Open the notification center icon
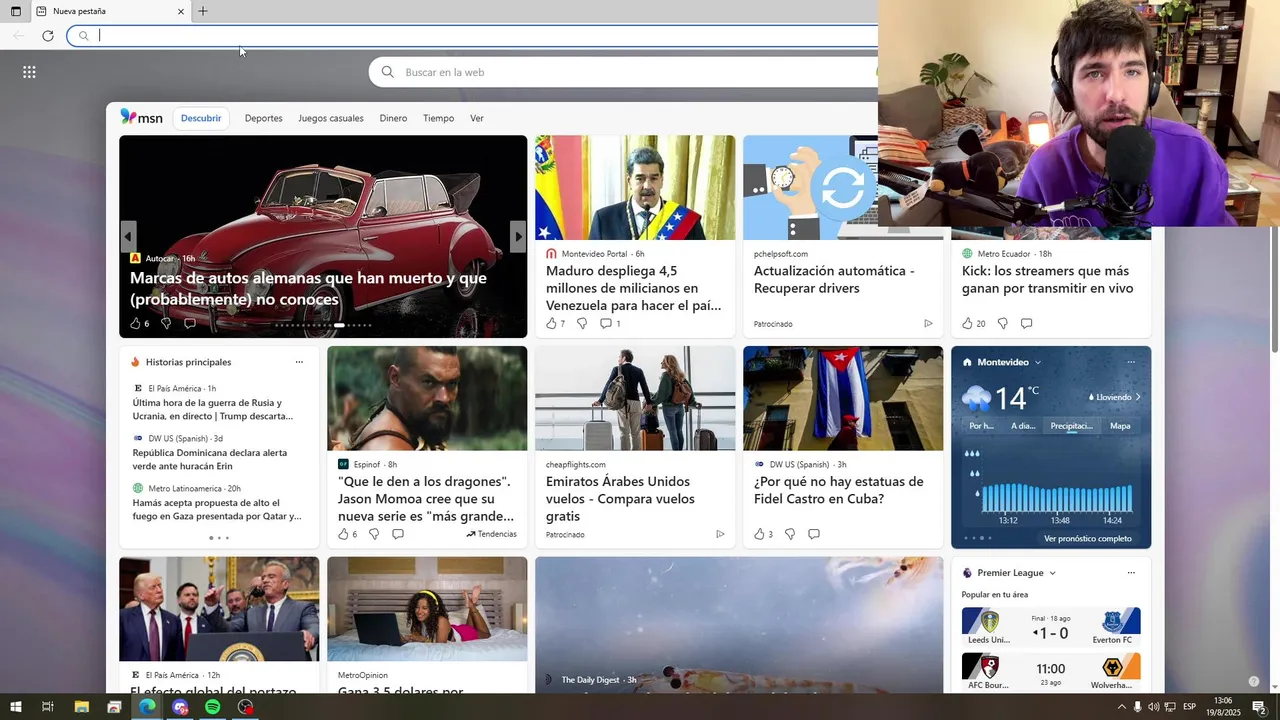Image resolution: width=1280 pixels, height=720 pixels. click(1259, 707)
